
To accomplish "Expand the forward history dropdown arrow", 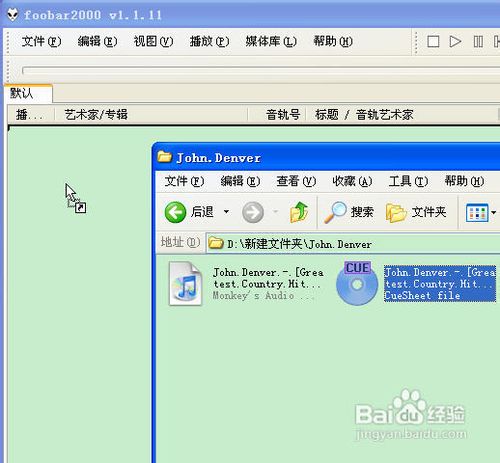I will coord(275,212).
